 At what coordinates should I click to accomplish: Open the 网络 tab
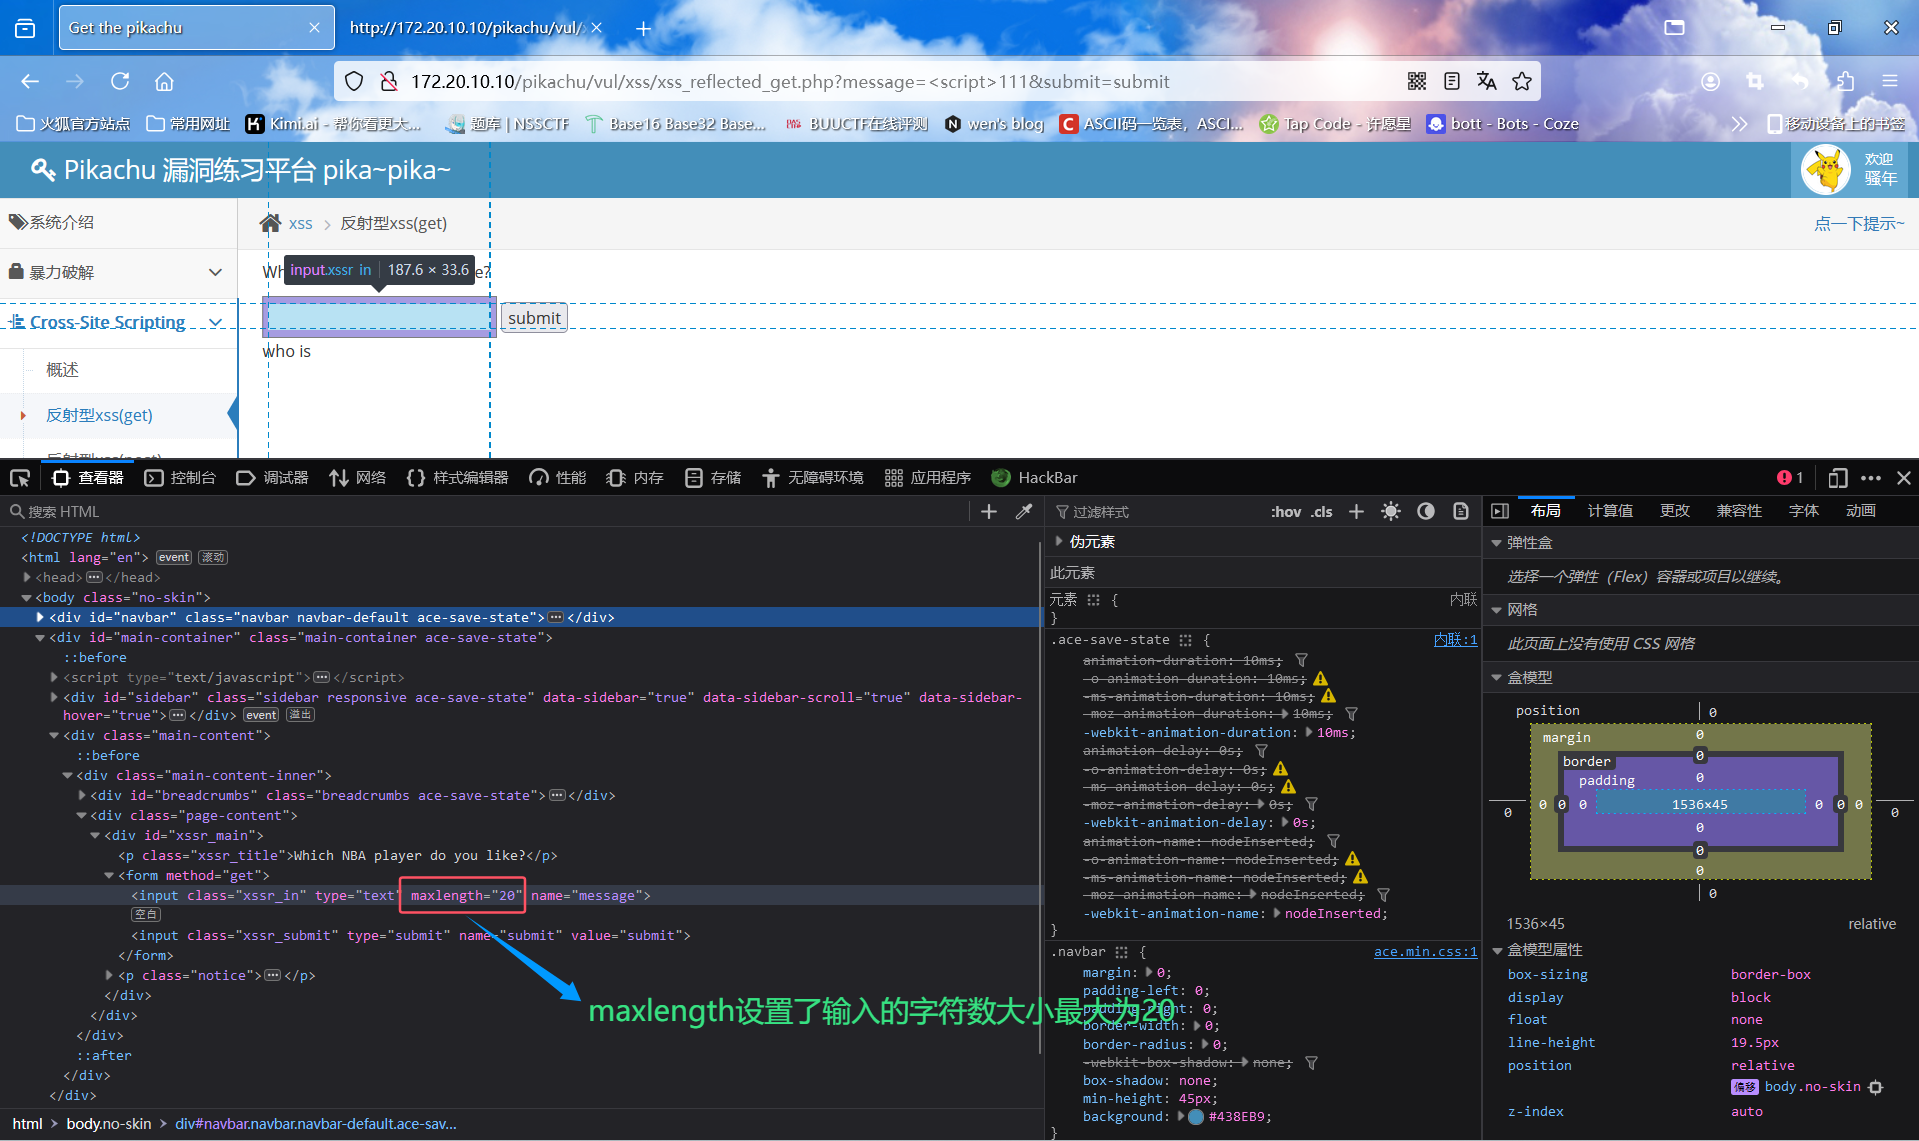point(357,478)
